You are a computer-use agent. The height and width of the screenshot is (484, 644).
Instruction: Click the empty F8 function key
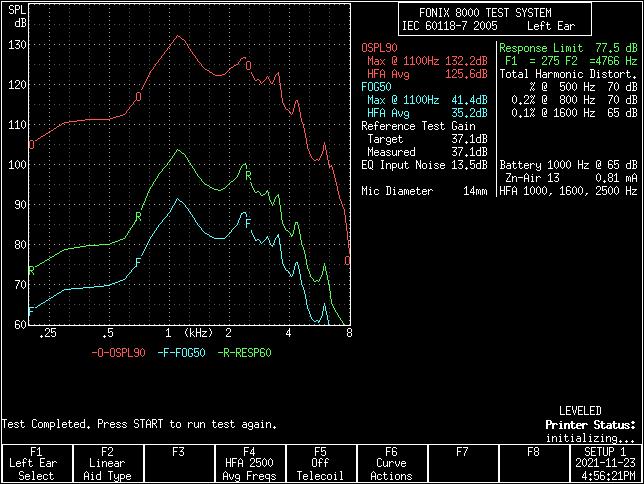pos(533,464)
